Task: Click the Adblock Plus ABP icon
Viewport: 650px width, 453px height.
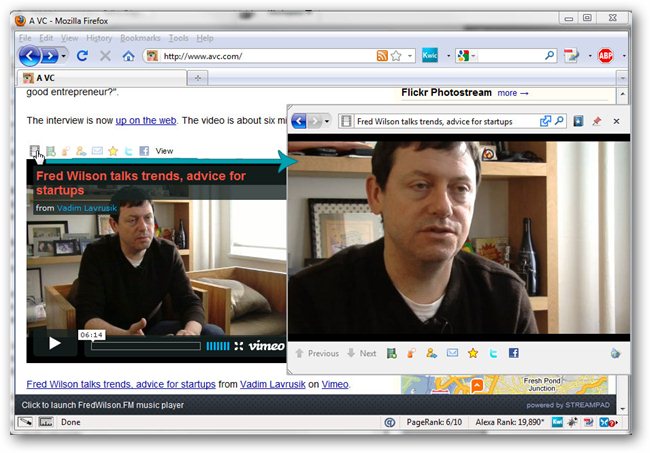Action: (x=606, y=56)
